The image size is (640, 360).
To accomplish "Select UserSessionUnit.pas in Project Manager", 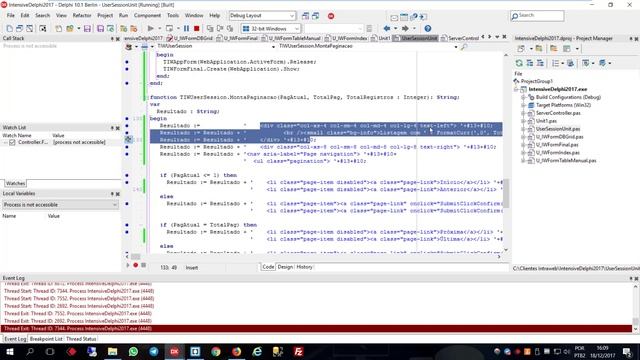I will point(558,129).
